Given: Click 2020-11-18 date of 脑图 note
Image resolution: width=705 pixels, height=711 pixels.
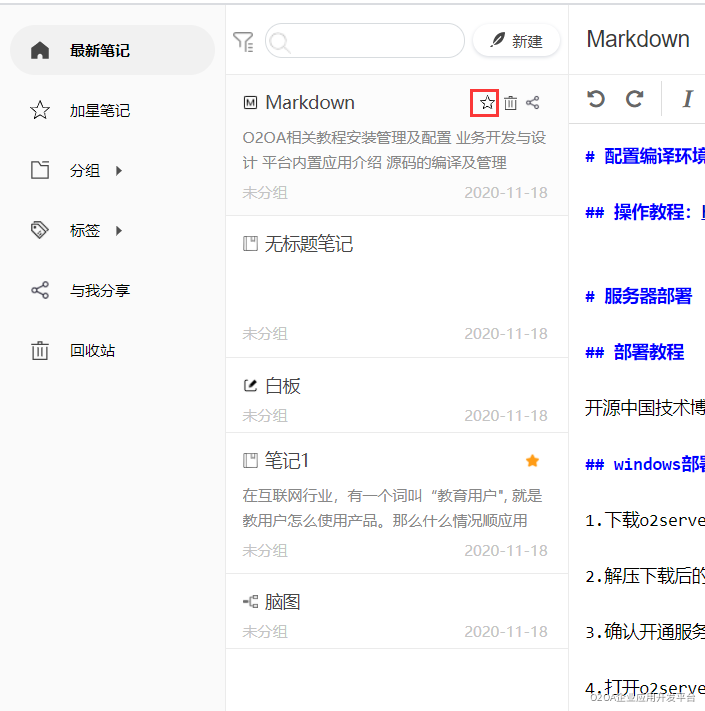Looking at the screenshot, I should 506,631.
